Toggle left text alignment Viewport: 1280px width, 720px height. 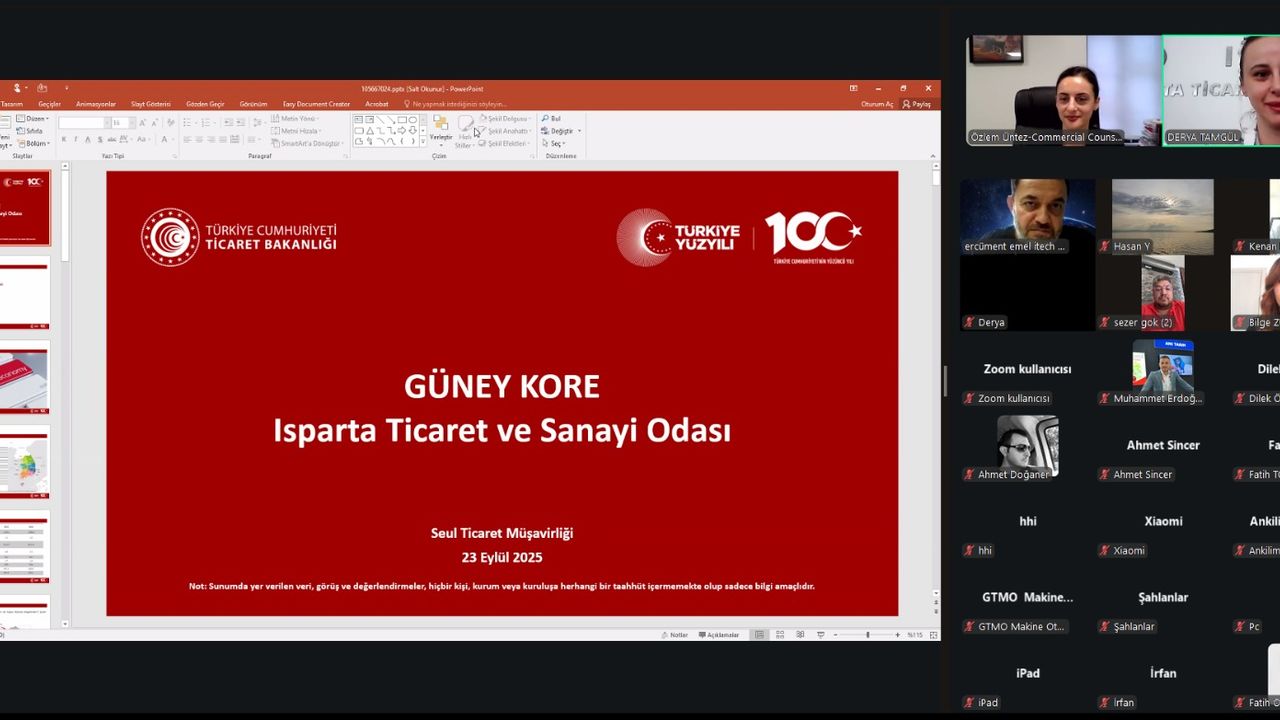click(187, 140)
